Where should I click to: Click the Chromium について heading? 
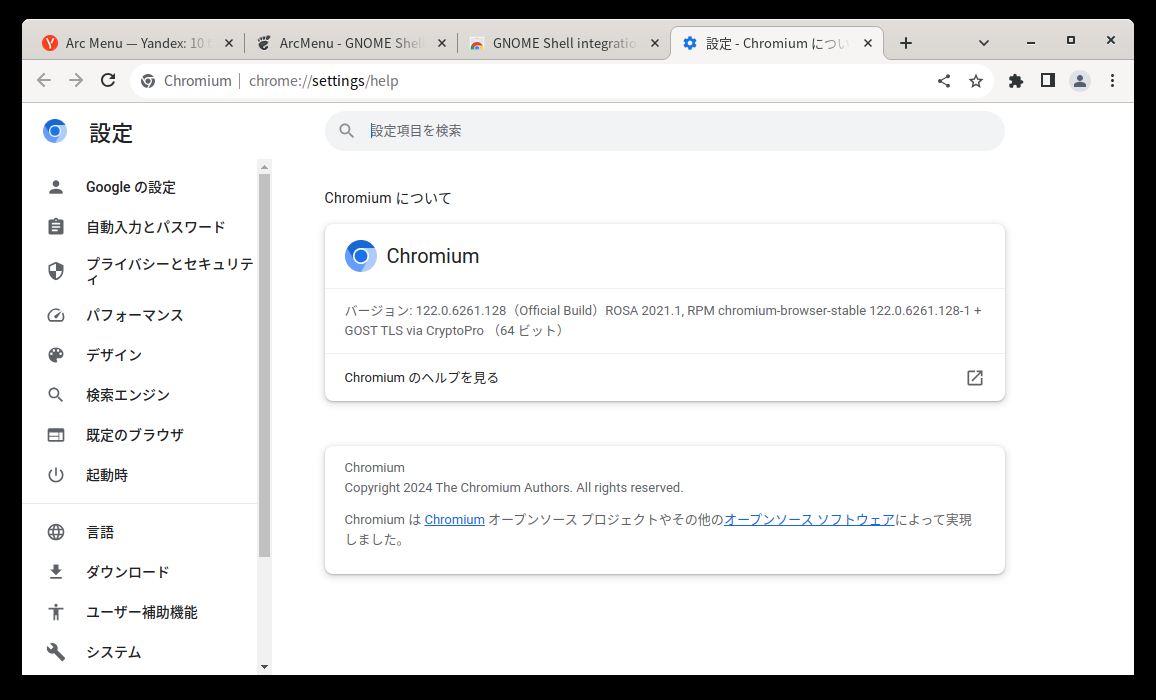pyautogui.click(x=388, y=198)
